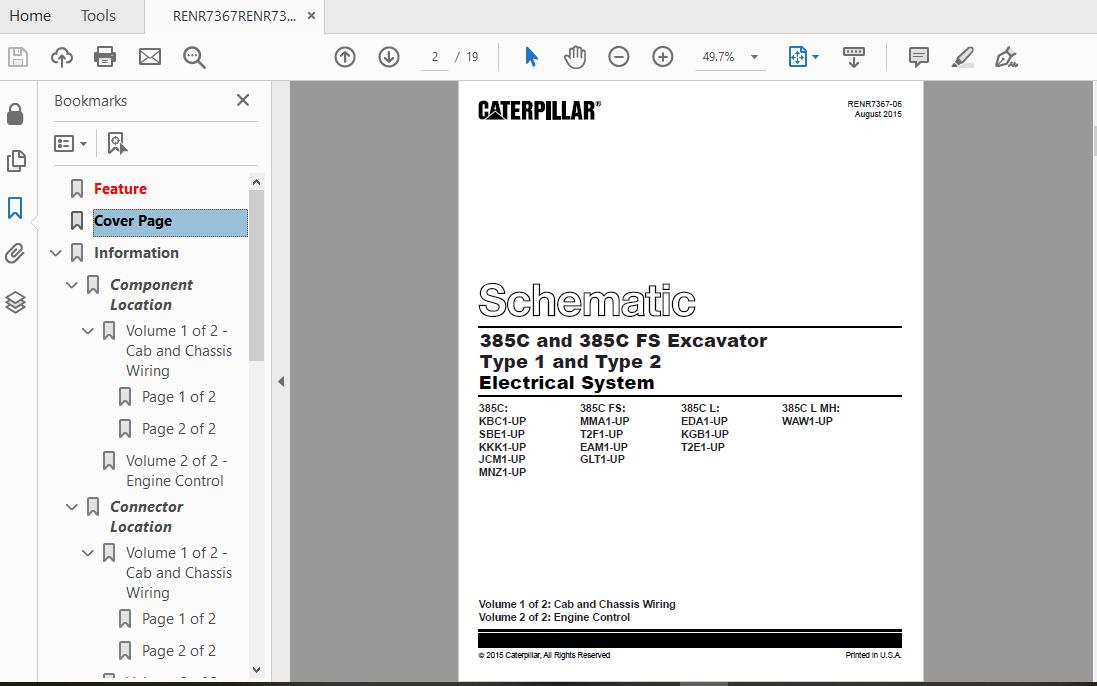Open the Find text search tool
This screenshot has height=686, width=1097.
pos(194,57)
